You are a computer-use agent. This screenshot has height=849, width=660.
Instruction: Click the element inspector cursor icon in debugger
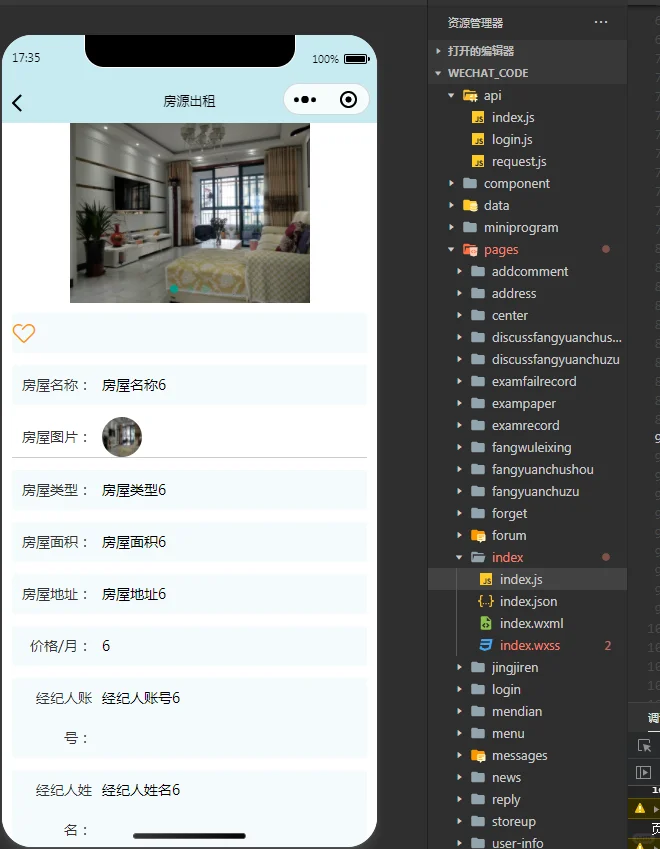[x=644, y=746]
